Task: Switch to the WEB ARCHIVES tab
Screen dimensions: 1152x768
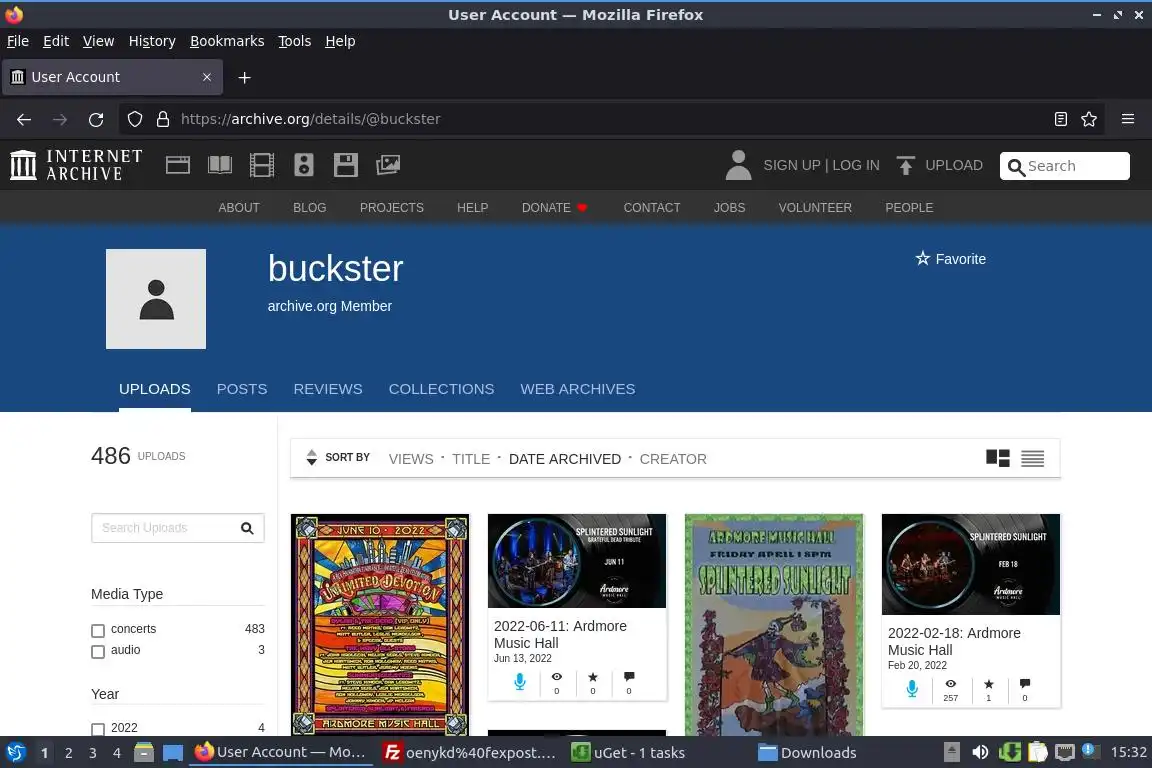Action: [x=577, y=389]
